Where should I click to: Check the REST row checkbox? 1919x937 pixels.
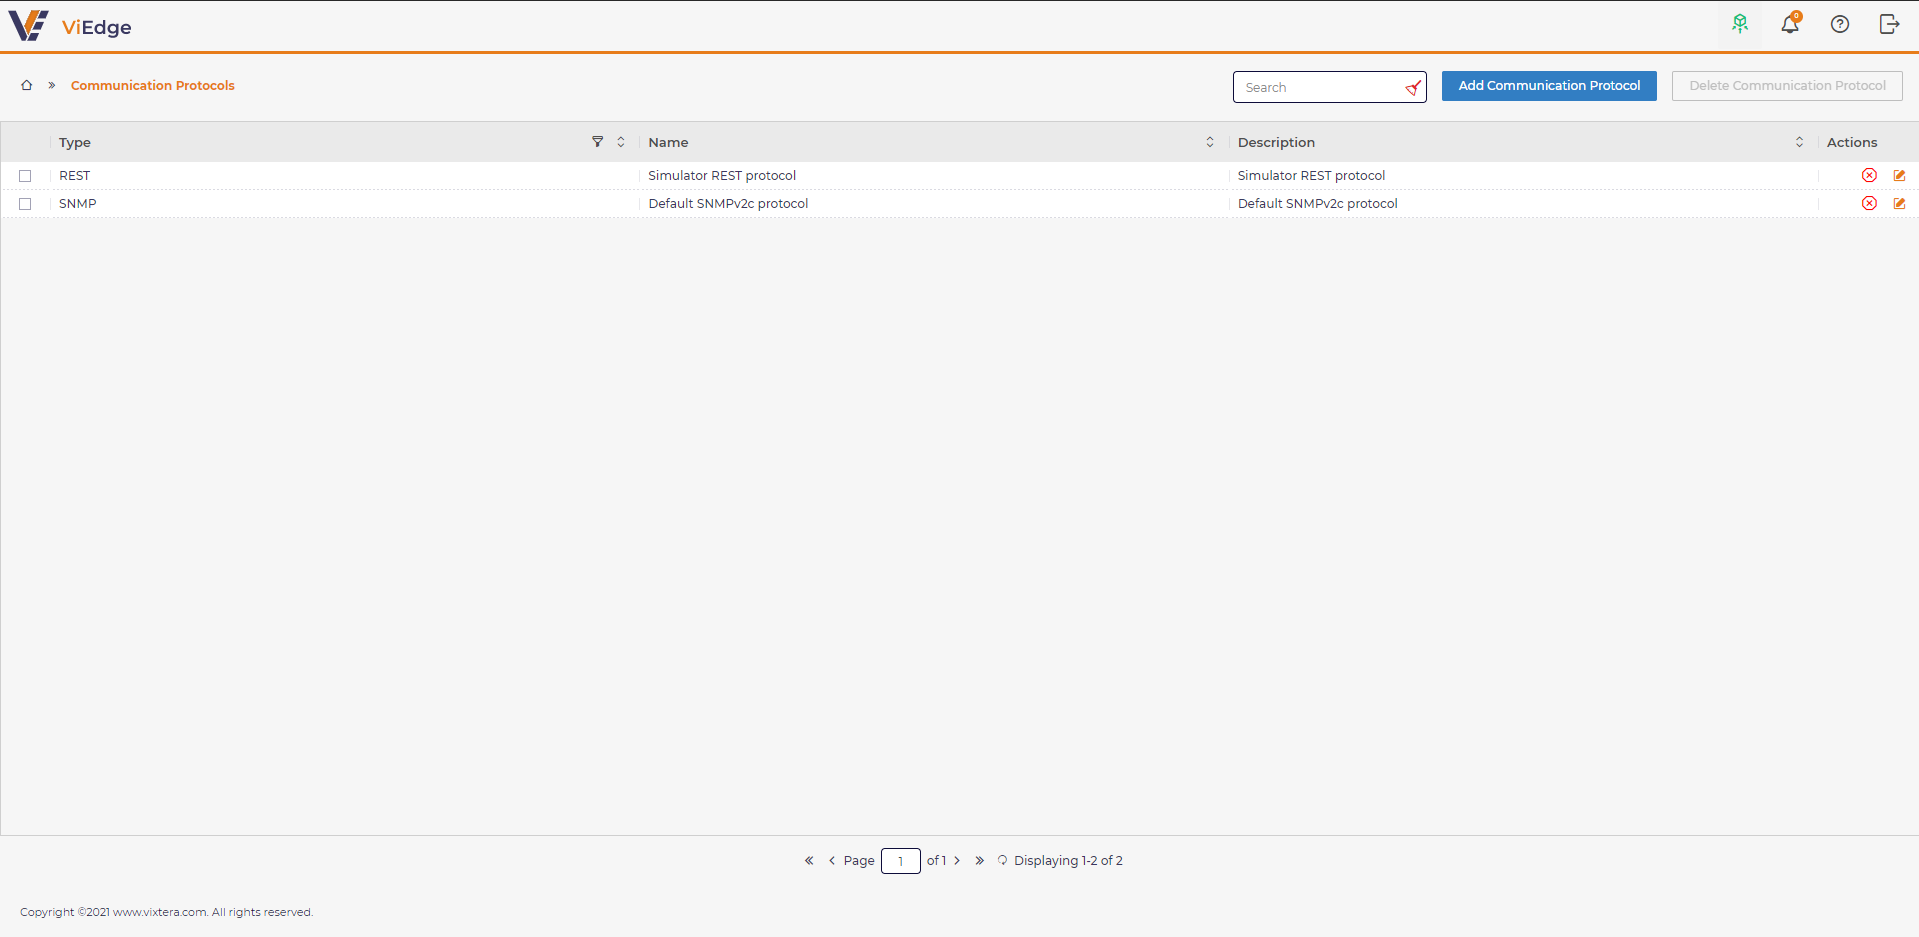[25, 176]
